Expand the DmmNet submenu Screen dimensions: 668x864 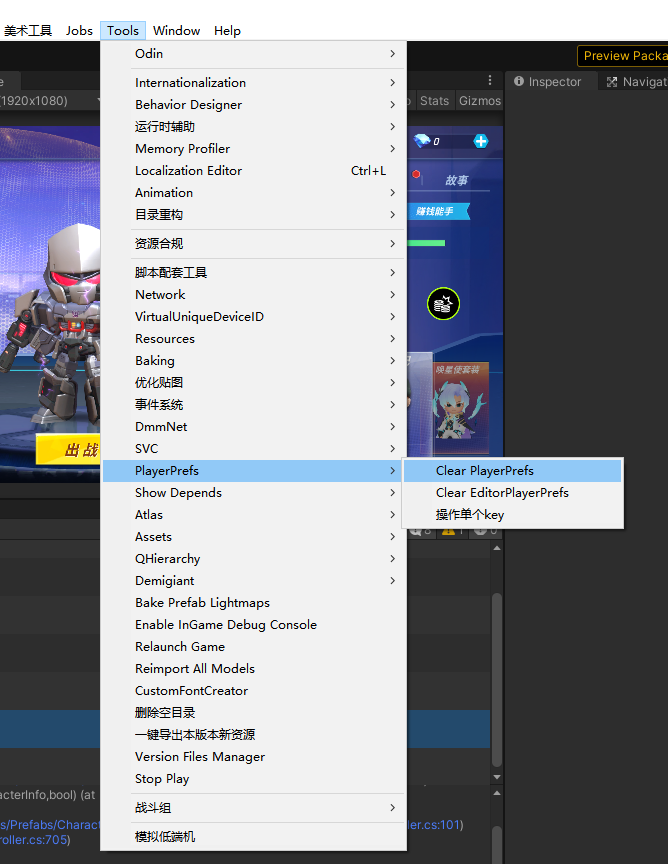pyautogui.click(x=254, y=427)
